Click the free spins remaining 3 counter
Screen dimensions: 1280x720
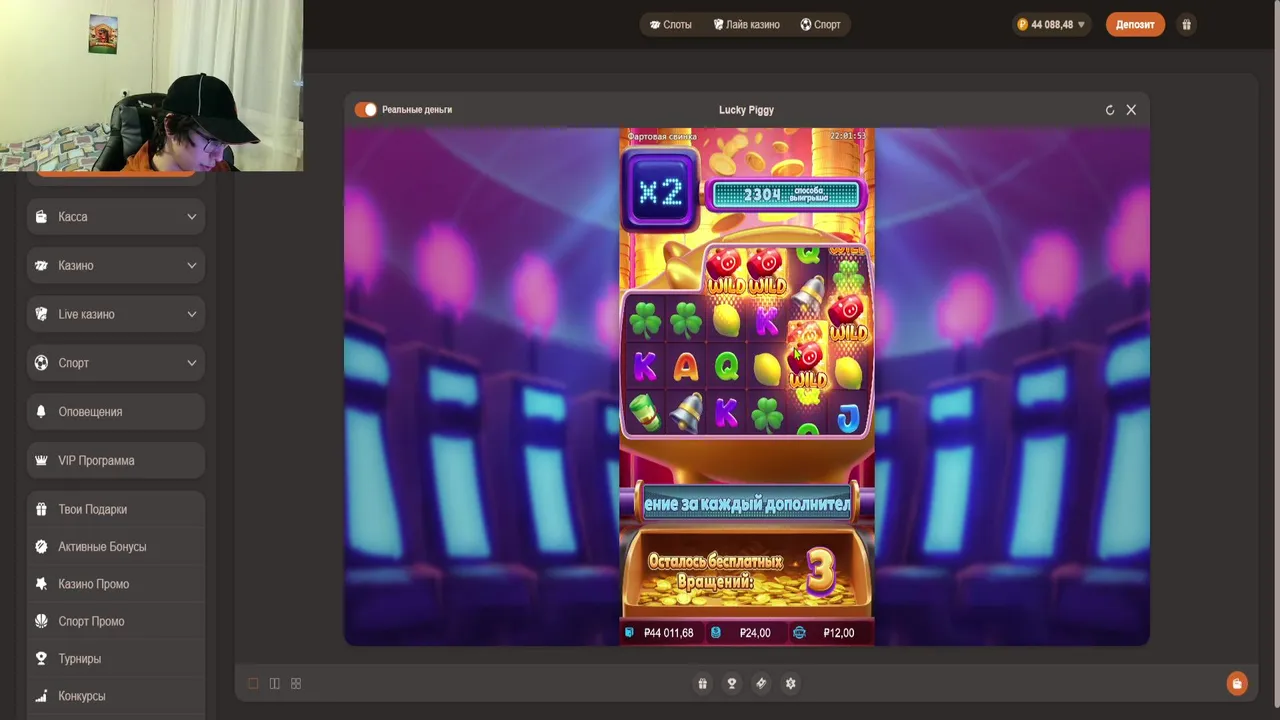[x=820, y=571]
